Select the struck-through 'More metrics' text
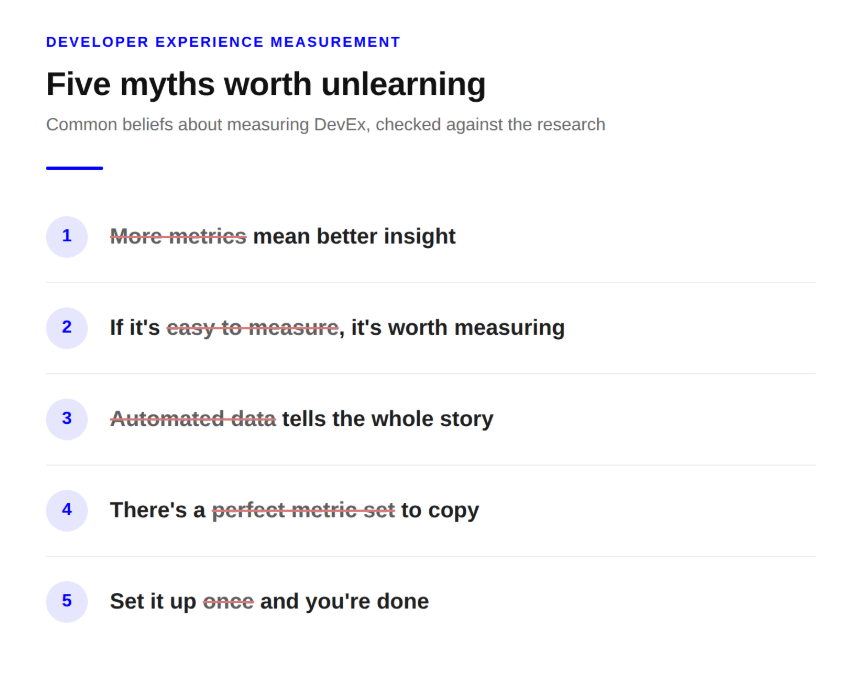The height and width of the screenshot is (683, 863). pyautogui.click(x=178, y=237)
